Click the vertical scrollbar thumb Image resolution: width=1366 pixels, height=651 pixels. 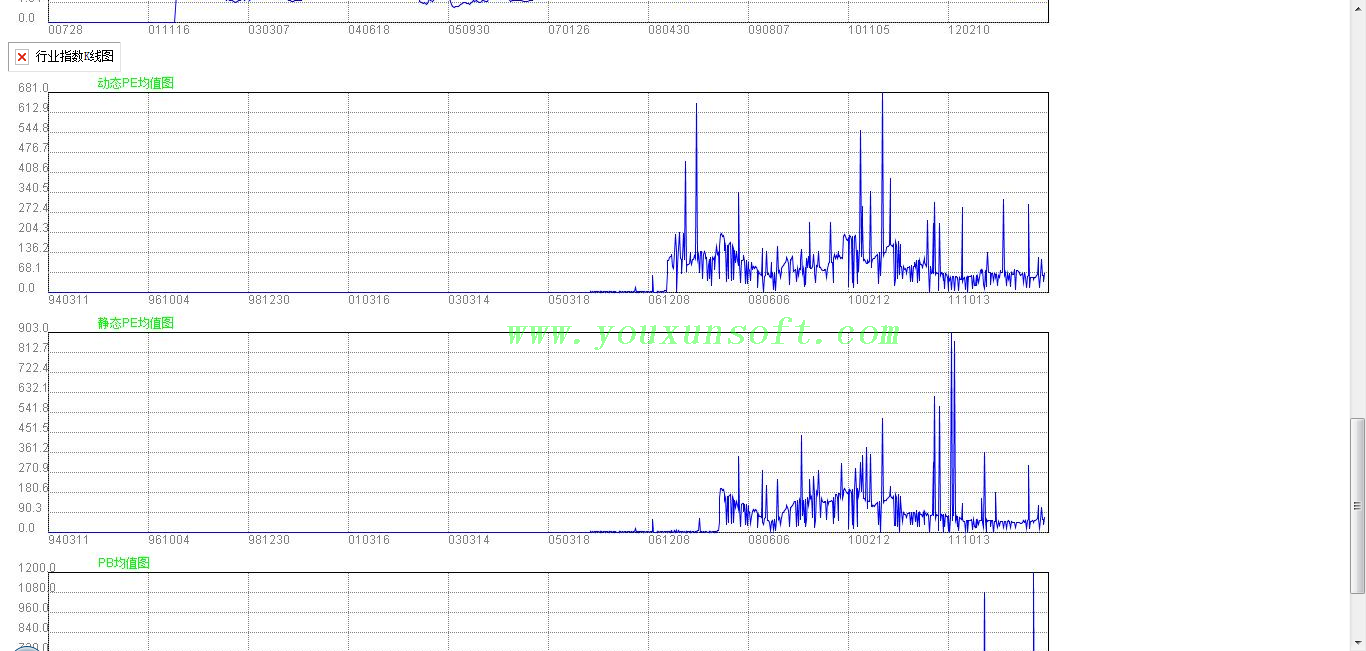(x=1357, y=505)
